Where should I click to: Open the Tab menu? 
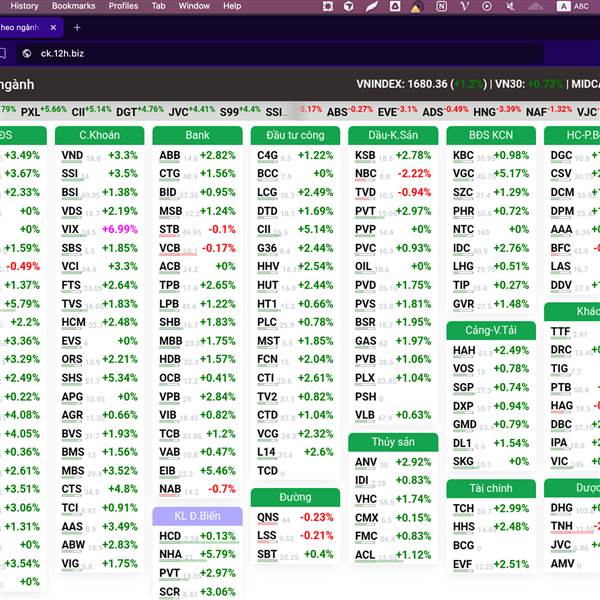pos(158,6)
